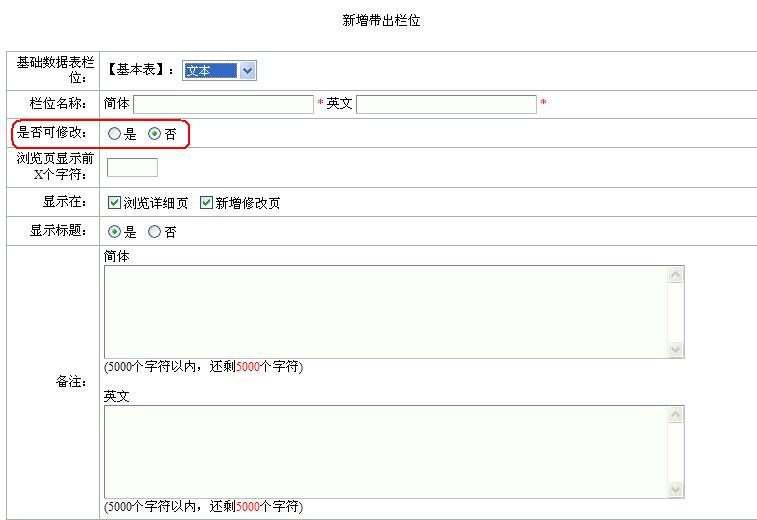Click the up arrow of 英文 备注 scrollbar

point(676,415)
